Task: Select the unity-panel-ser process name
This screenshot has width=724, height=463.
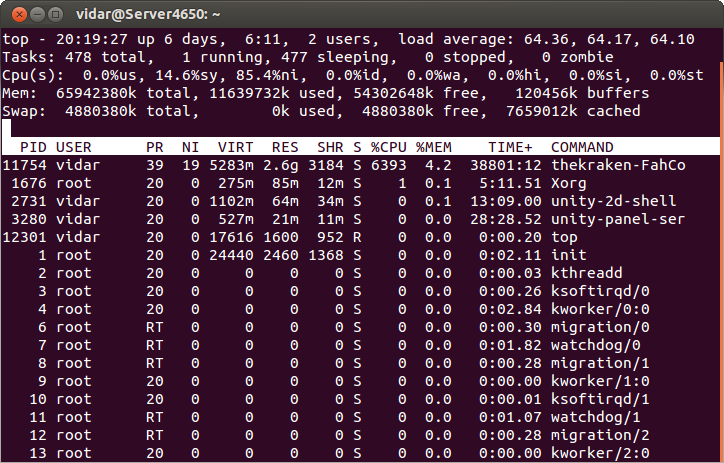Action: coord(618,219)
